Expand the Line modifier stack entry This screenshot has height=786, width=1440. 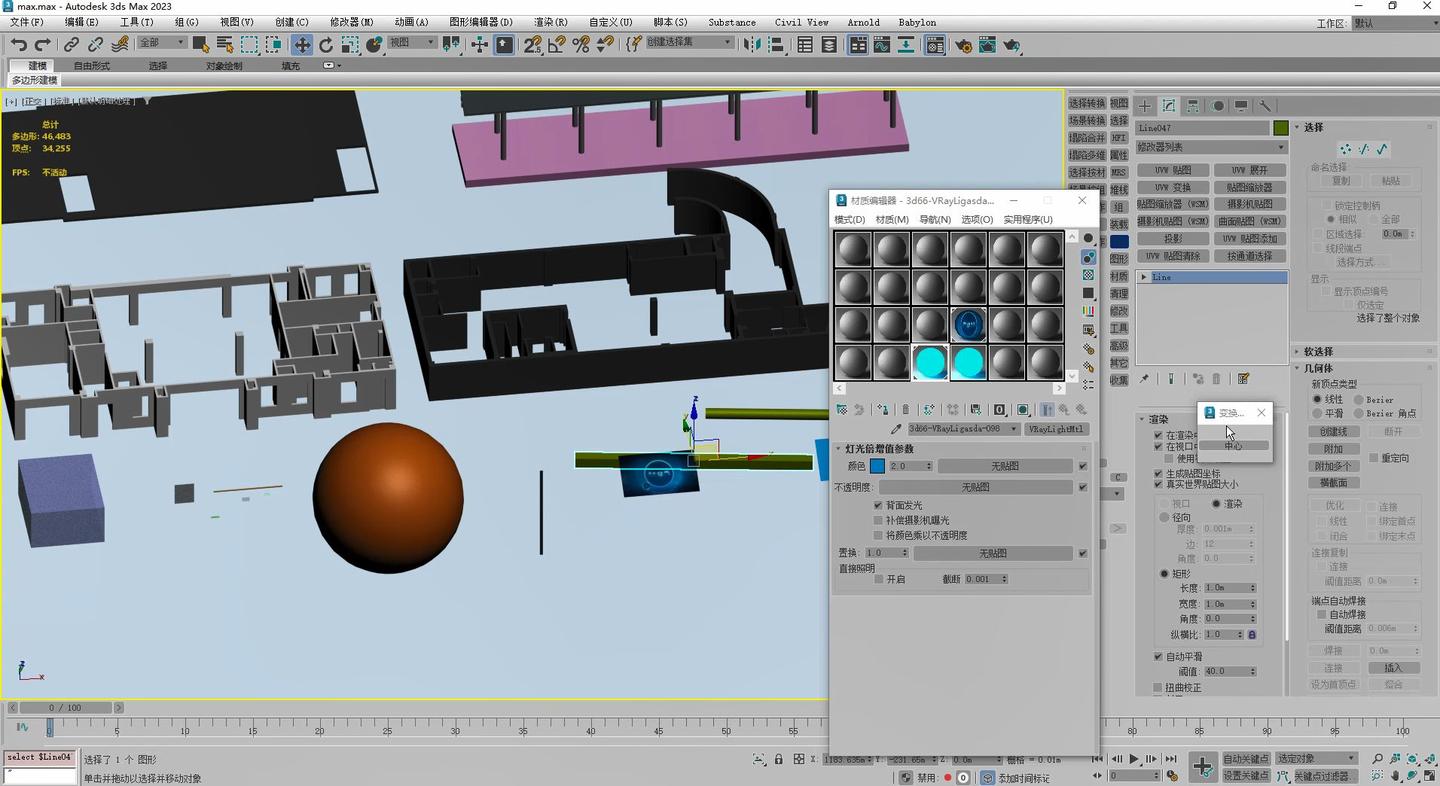click(1143, 277)
